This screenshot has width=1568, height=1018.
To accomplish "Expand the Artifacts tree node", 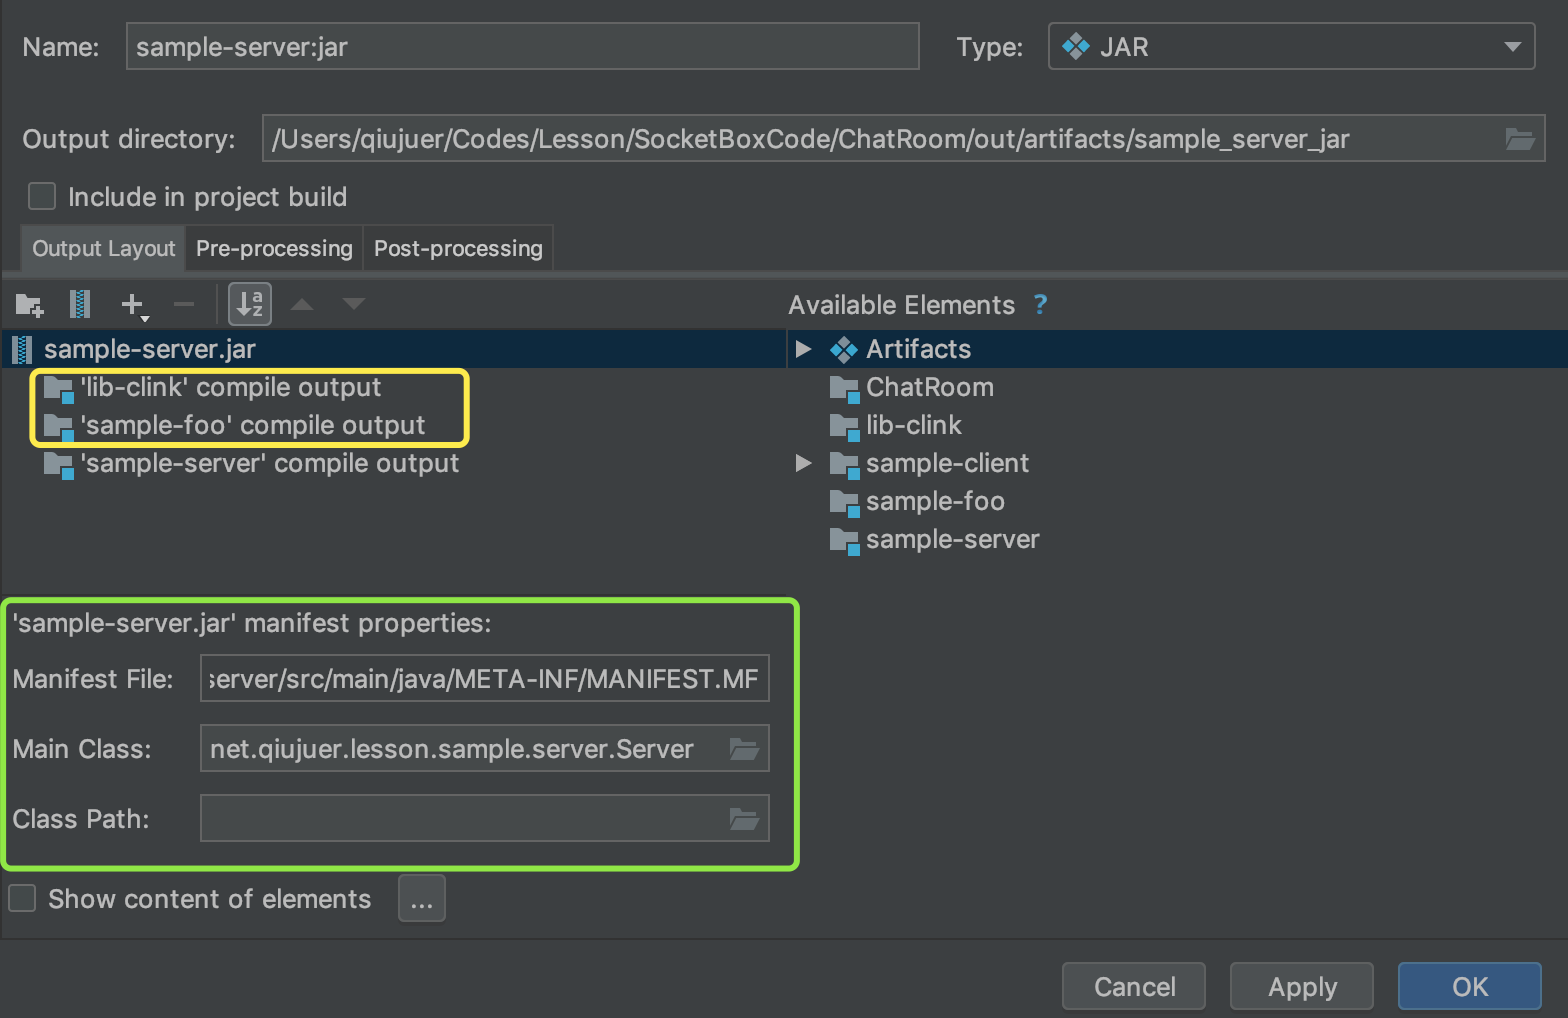I will 803,349.
